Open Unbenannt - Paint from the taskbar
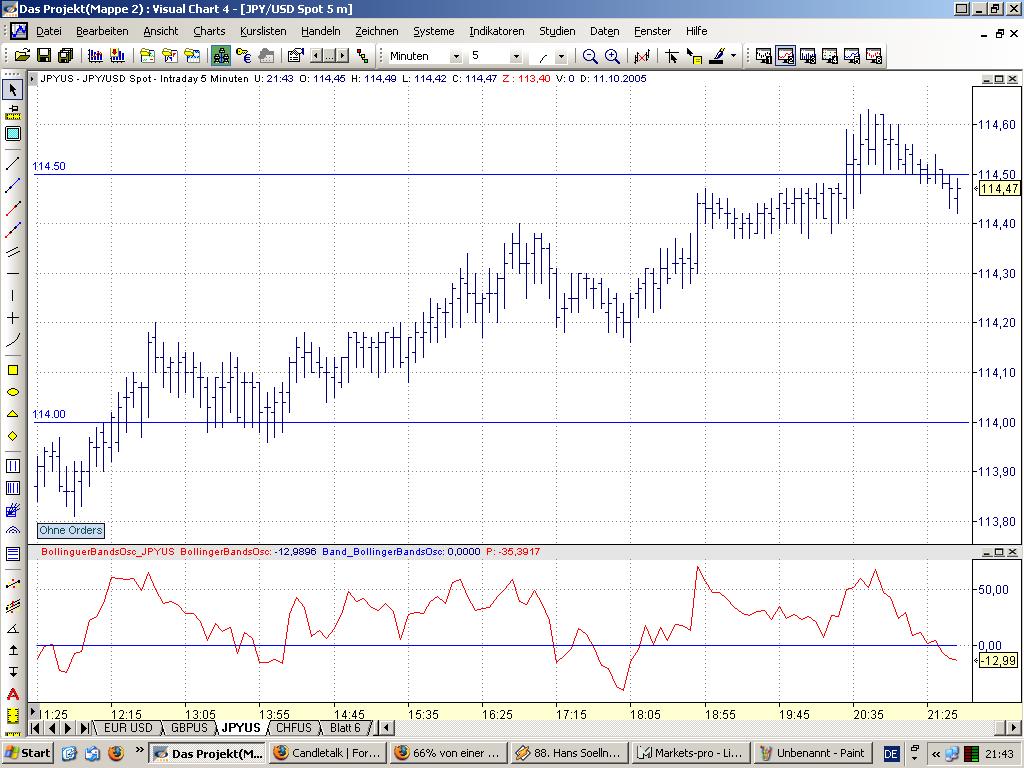 pyautogui.click(x=810, y=753)
